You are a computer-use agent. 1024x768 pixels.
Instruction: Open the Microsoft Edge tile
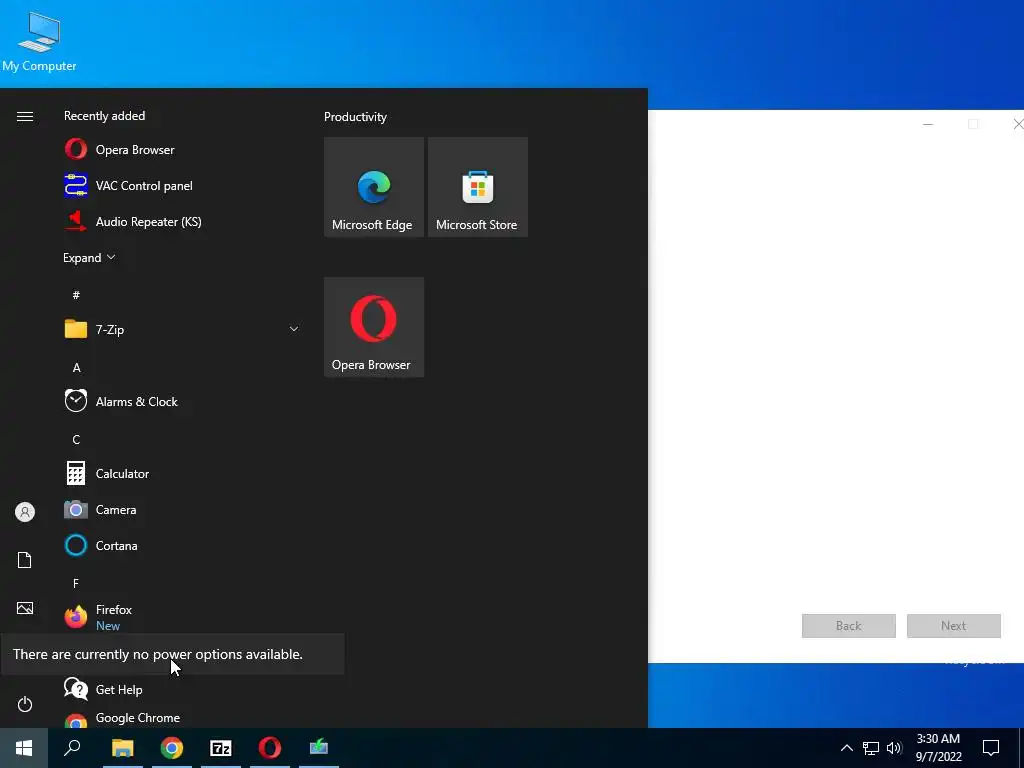[x=374, y=187]
